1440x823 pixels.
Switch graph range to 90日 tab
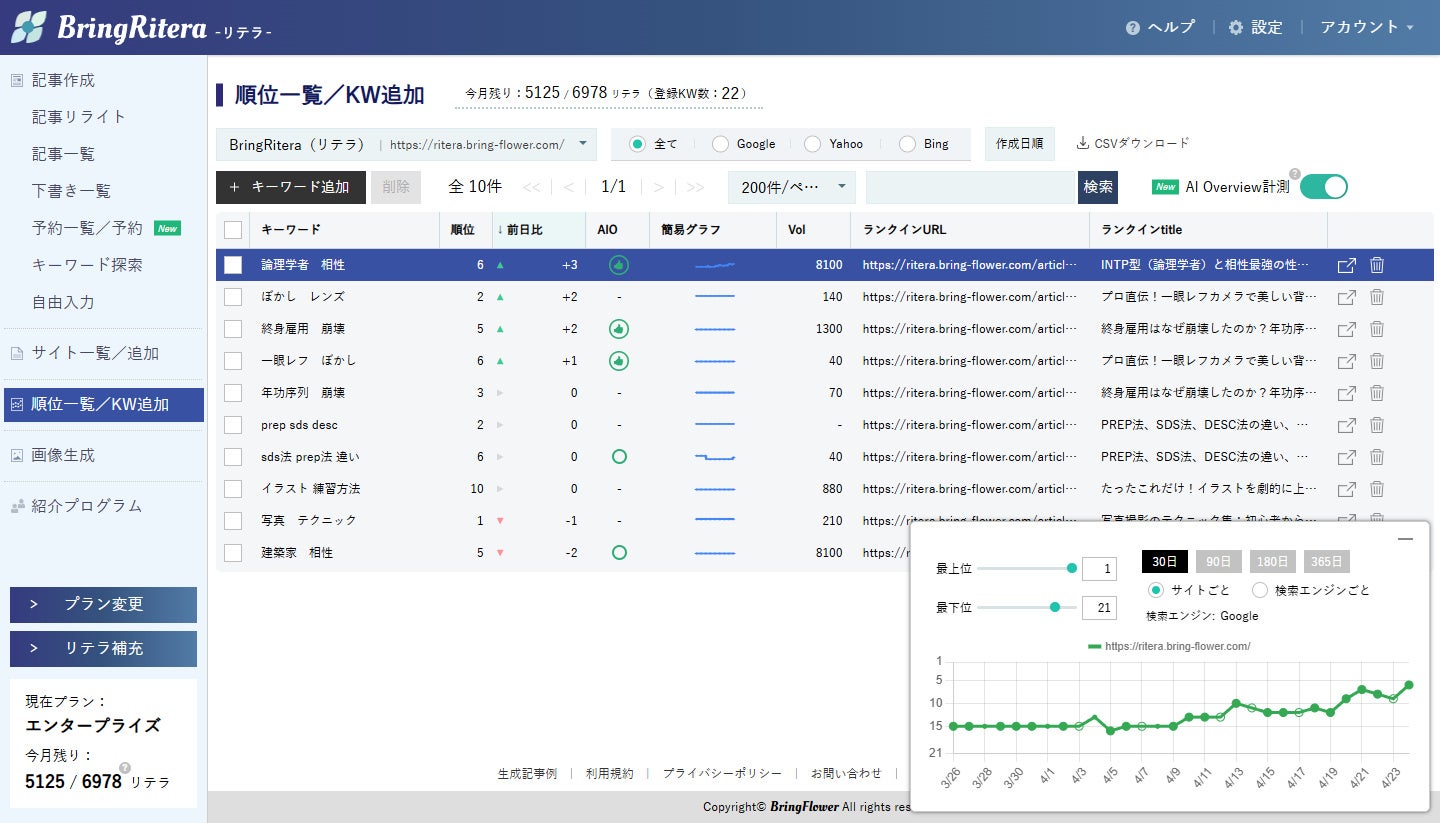[1217, 562]
